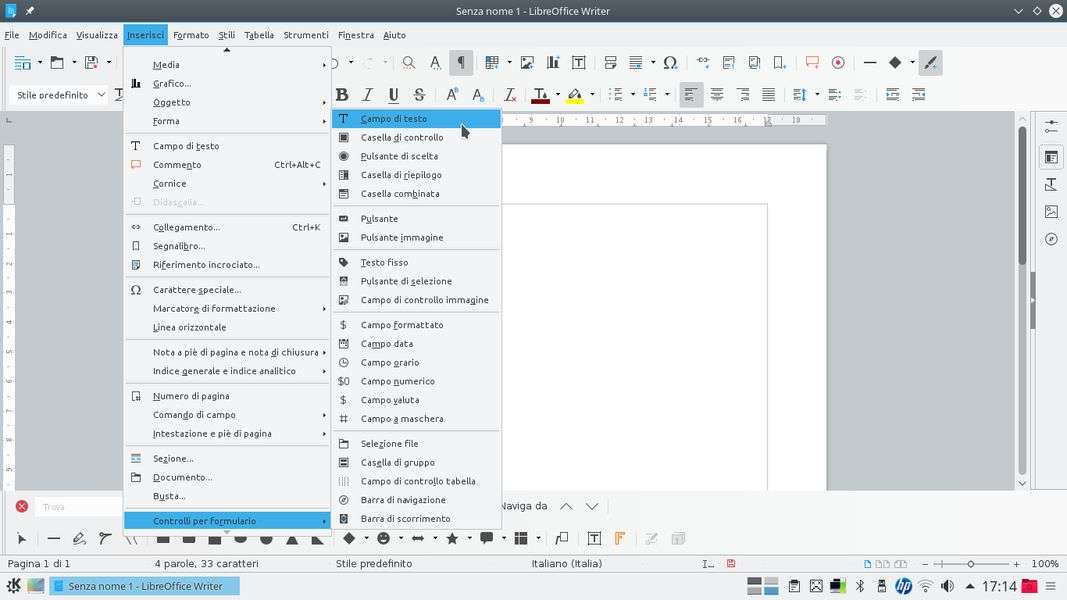Click the Italic formatting icon
The width and height of the screenshot is (1067, 600).
[x=367, y=95]
